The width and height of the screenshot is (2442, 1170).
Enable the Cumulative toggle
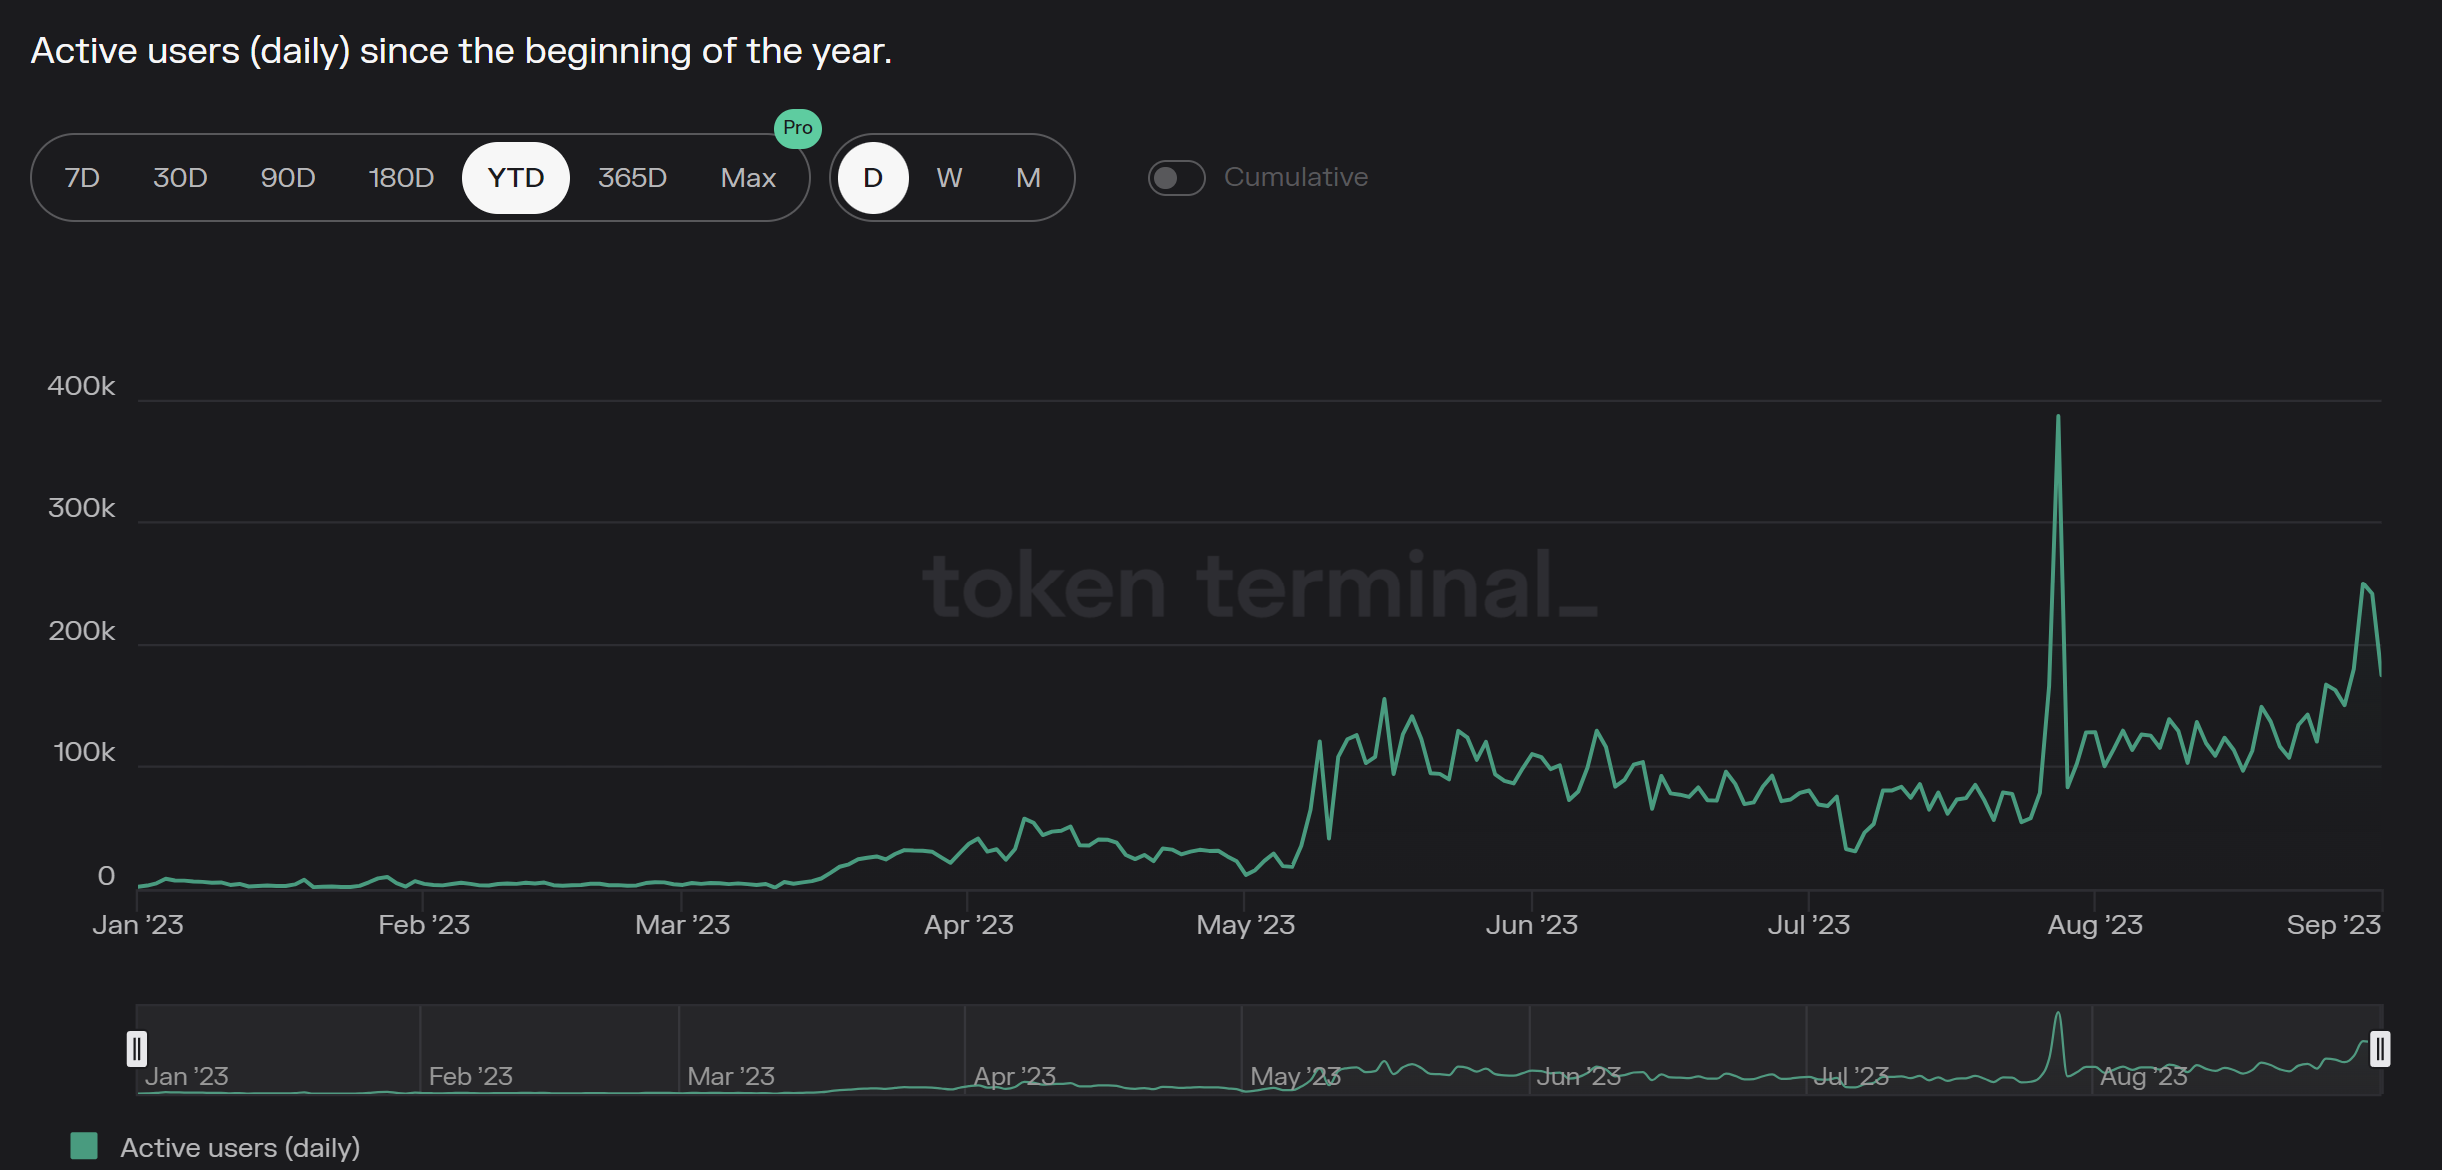[x=1176, y=178]
